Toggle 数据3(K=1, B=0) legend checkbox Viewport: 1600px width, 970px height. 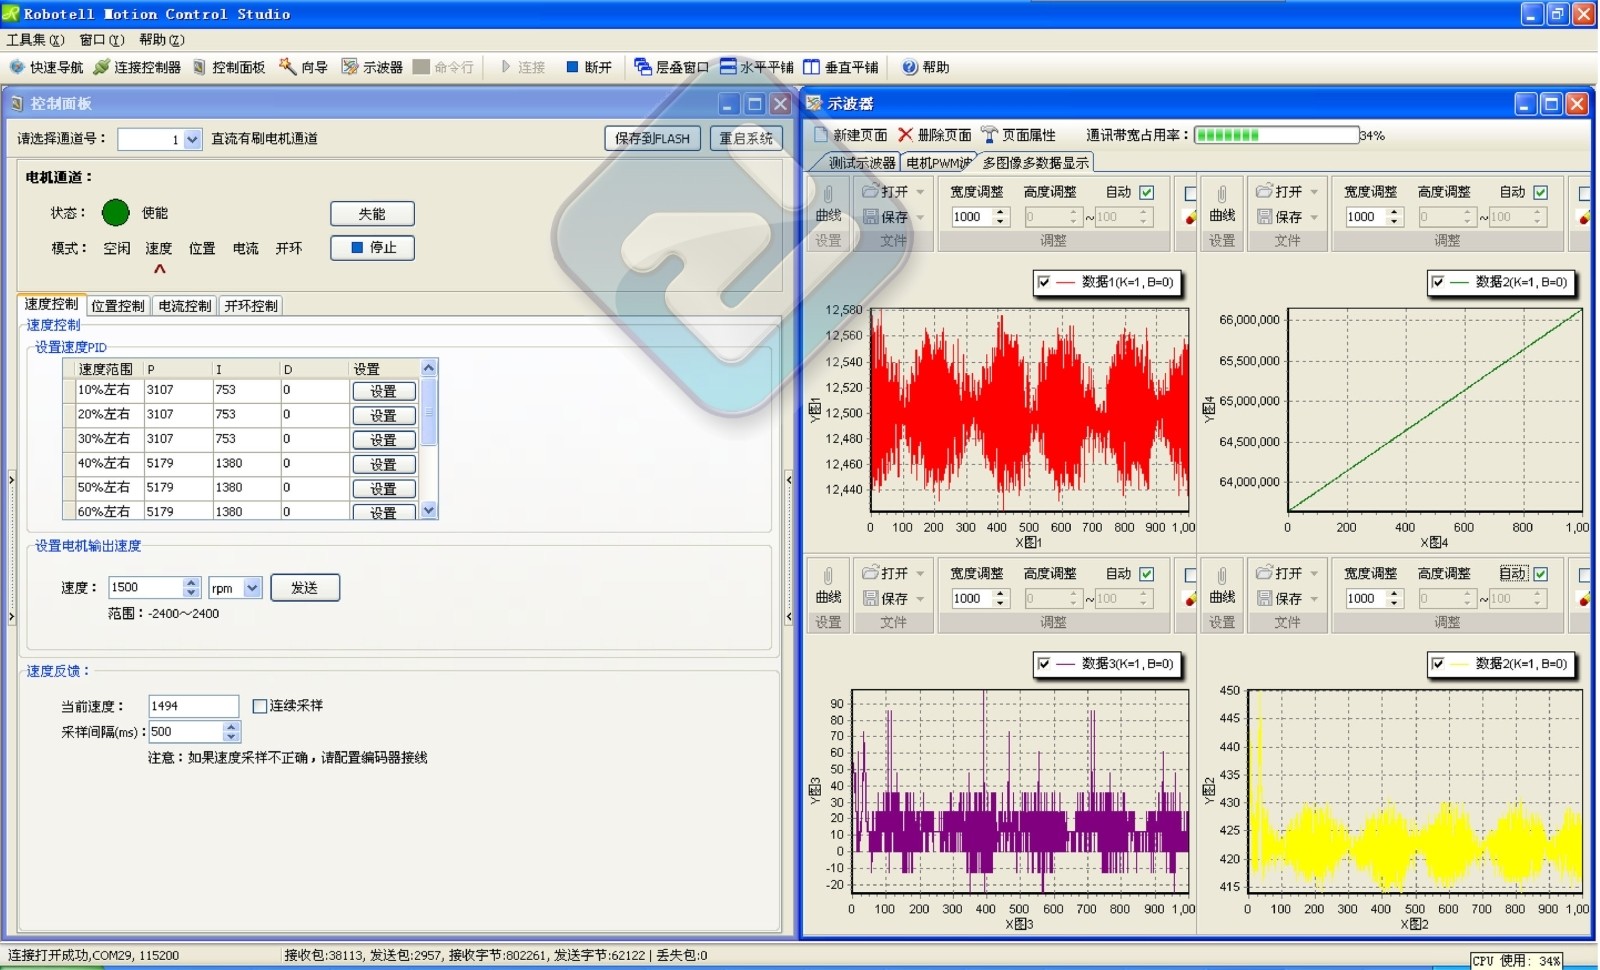[x=1044, y=664]
